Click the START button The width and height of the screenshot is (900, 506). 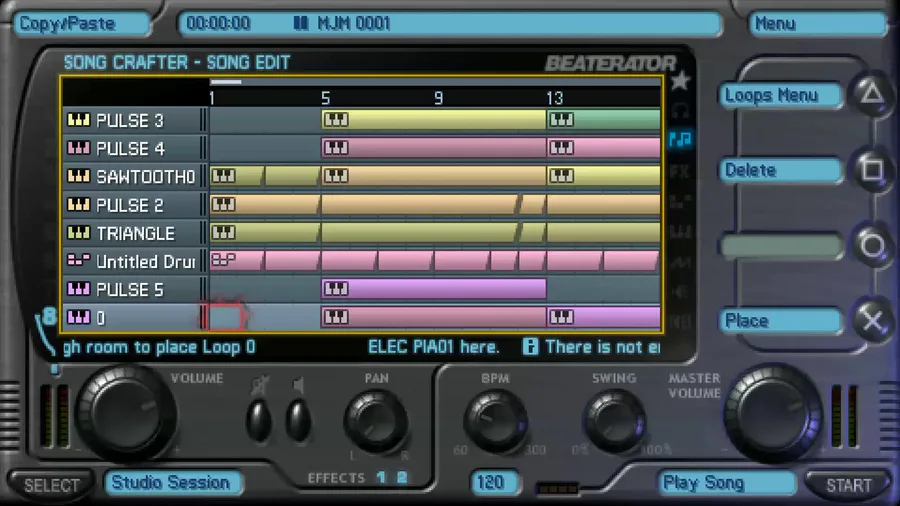click(x=848, y=485)
